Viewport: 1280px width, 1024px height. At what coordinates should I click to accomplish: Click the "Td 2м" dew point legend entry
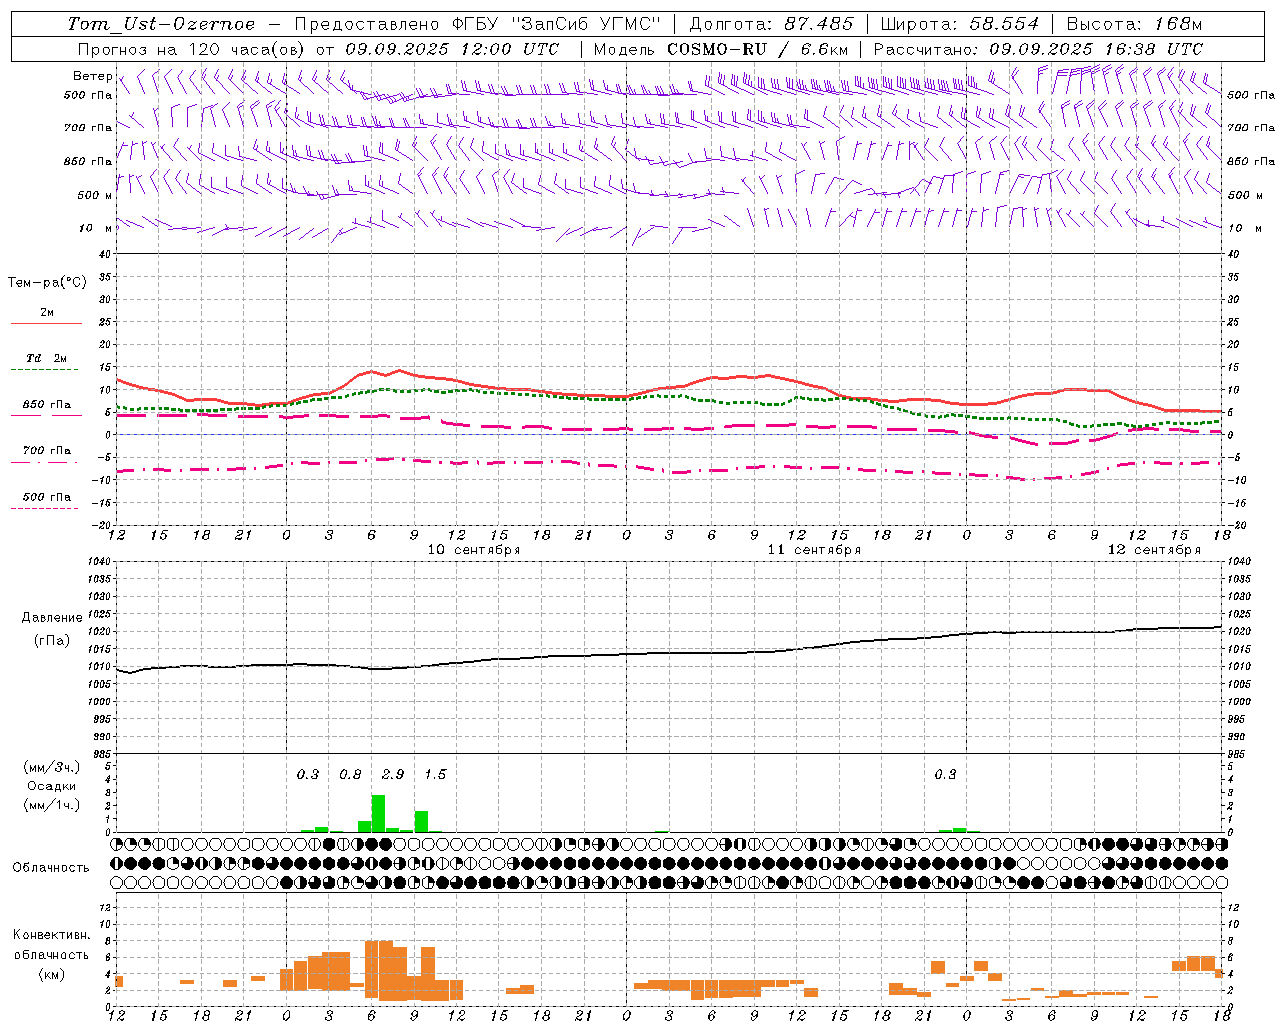click(47, 358)
